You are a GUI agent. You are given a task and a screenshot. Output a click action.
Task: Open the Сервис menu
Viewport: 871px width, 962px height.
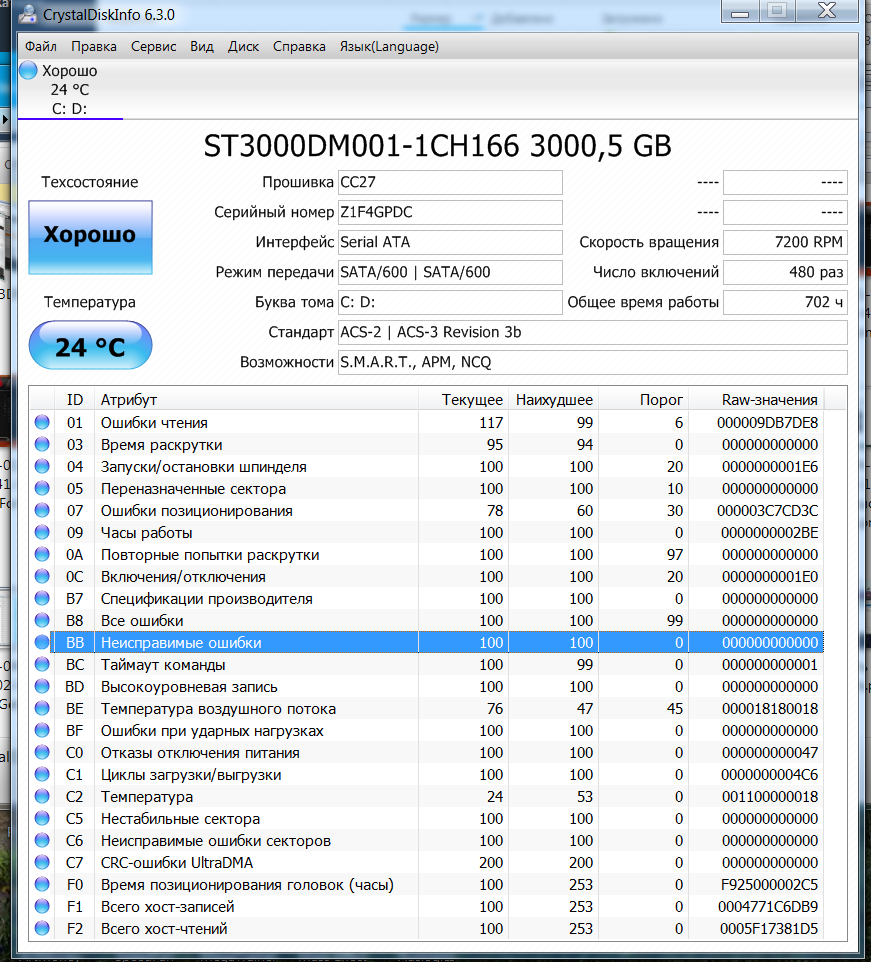coord(153,47)
